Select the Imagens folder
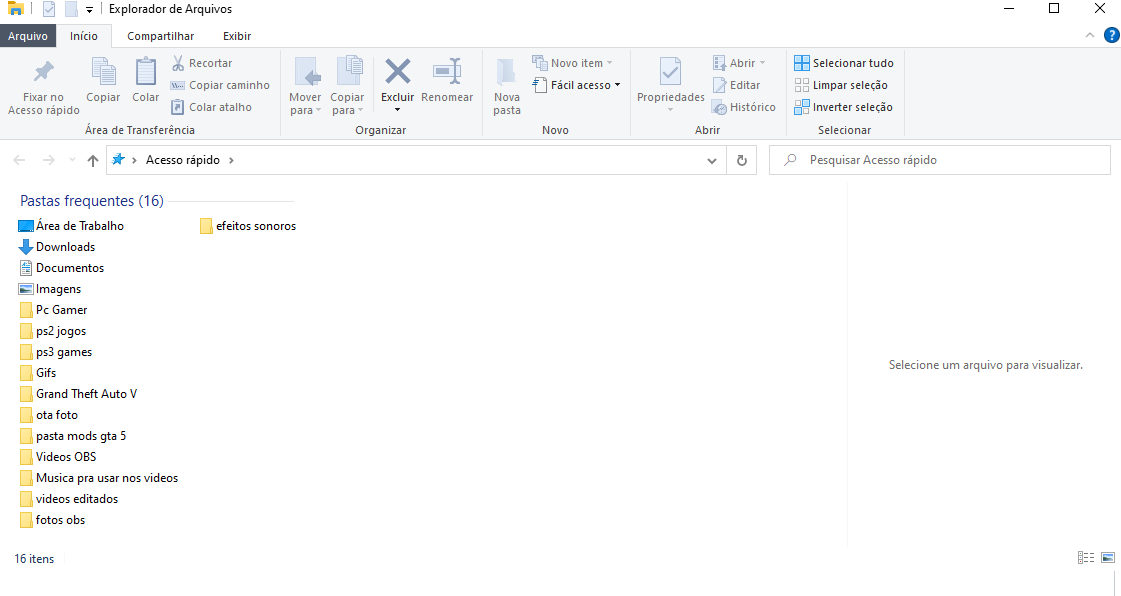Viewport: 1121px width, 596px height. (x=49, y=289)
